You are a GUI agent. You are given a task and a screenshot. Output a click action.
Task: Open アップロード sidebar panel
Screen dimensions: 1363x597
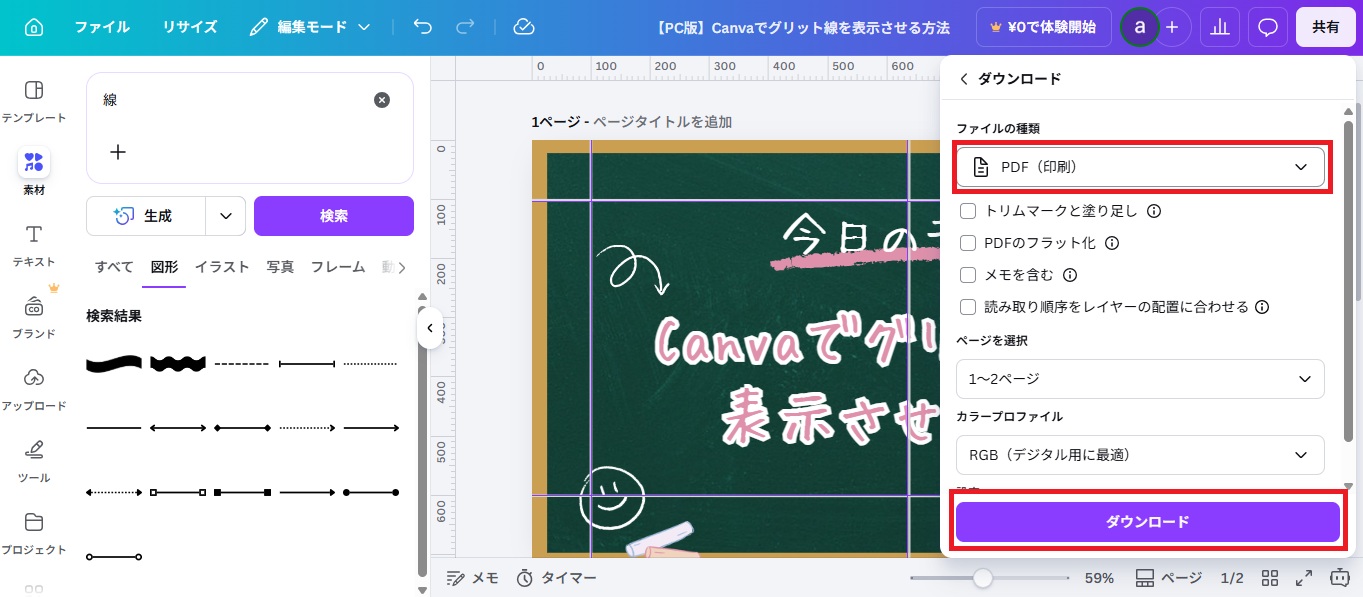click(x=34, y=389)
